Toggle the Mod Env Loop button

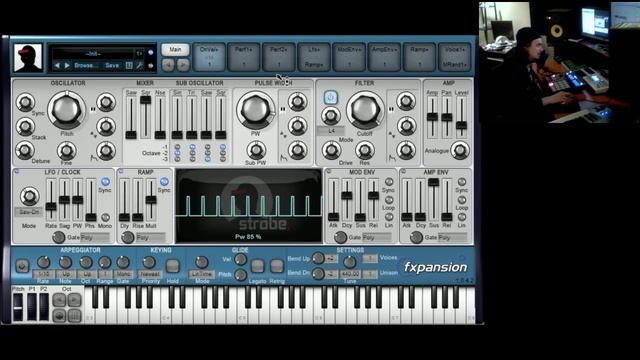(x=389, y=200)
